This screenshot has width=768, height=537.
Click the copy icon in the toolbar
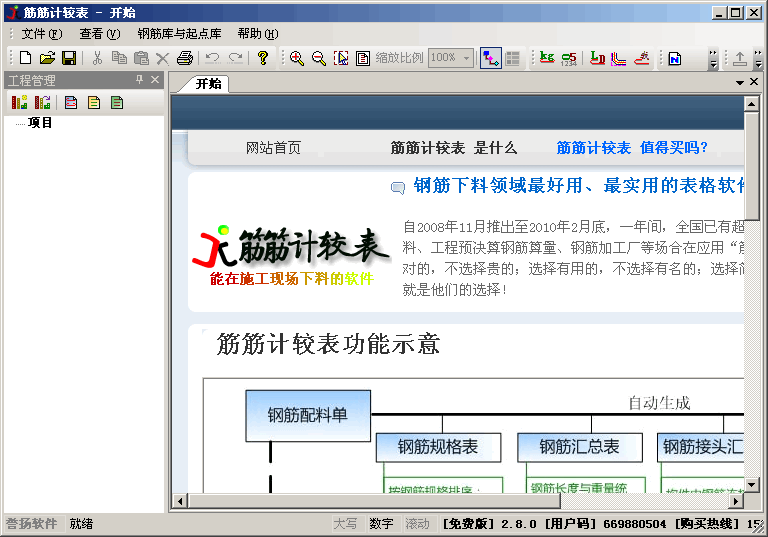pos(119,58)
